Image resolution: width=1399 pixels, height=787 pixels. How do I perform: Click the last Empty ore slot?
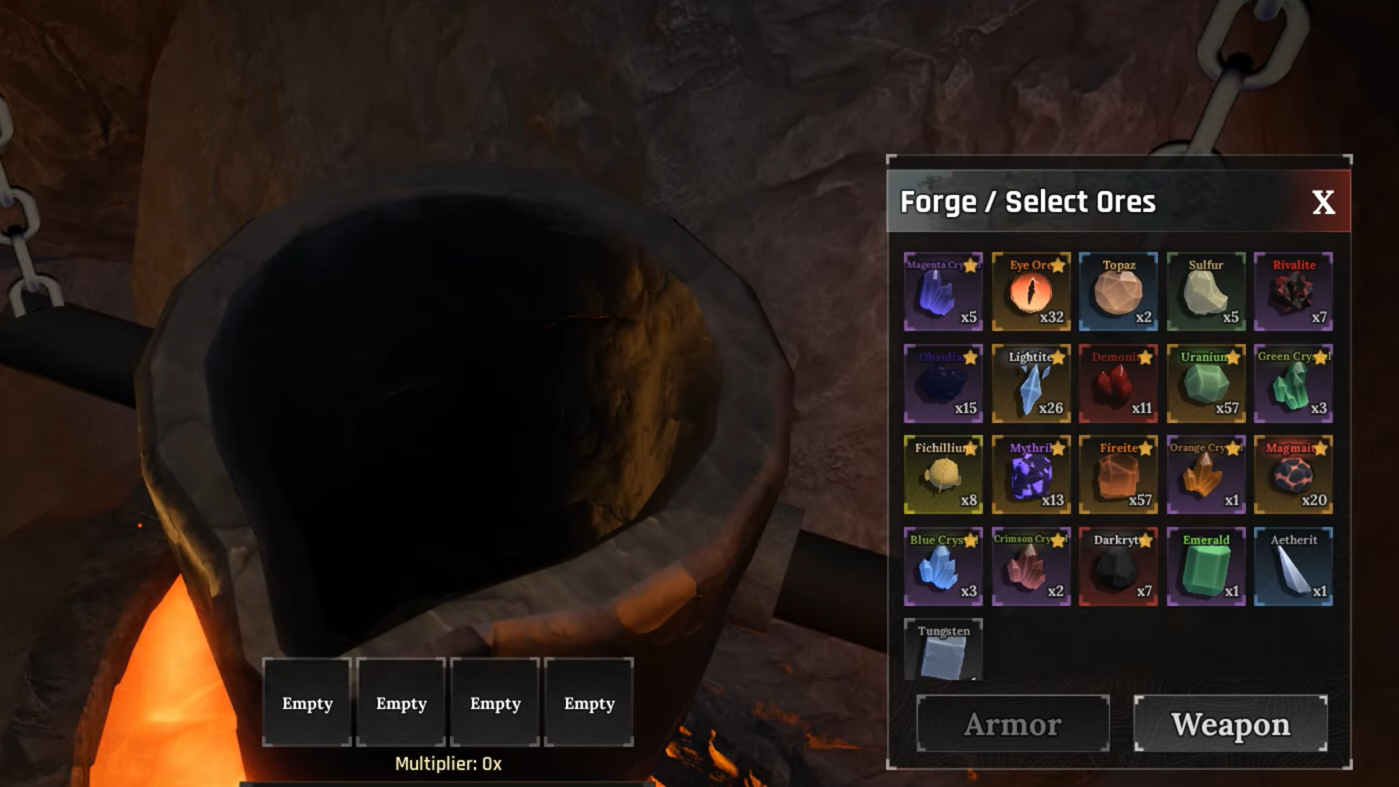(x=589, y=702)
